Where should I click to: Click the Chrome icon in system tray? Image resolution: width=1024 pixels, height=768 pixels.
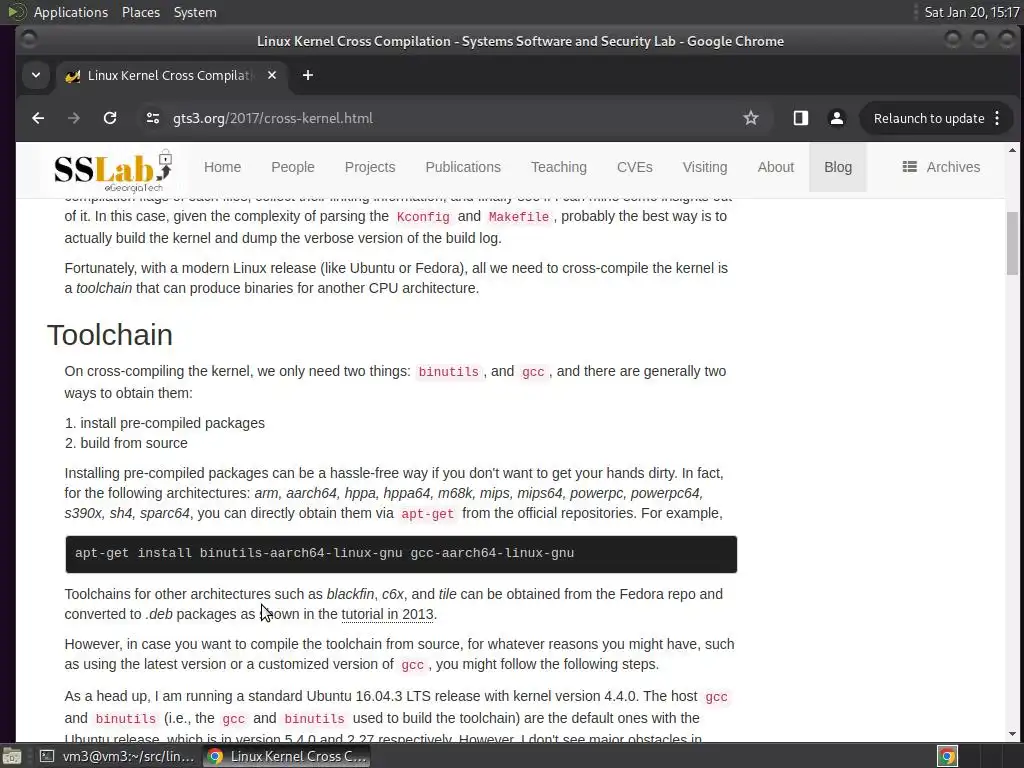tap(947, 756)
